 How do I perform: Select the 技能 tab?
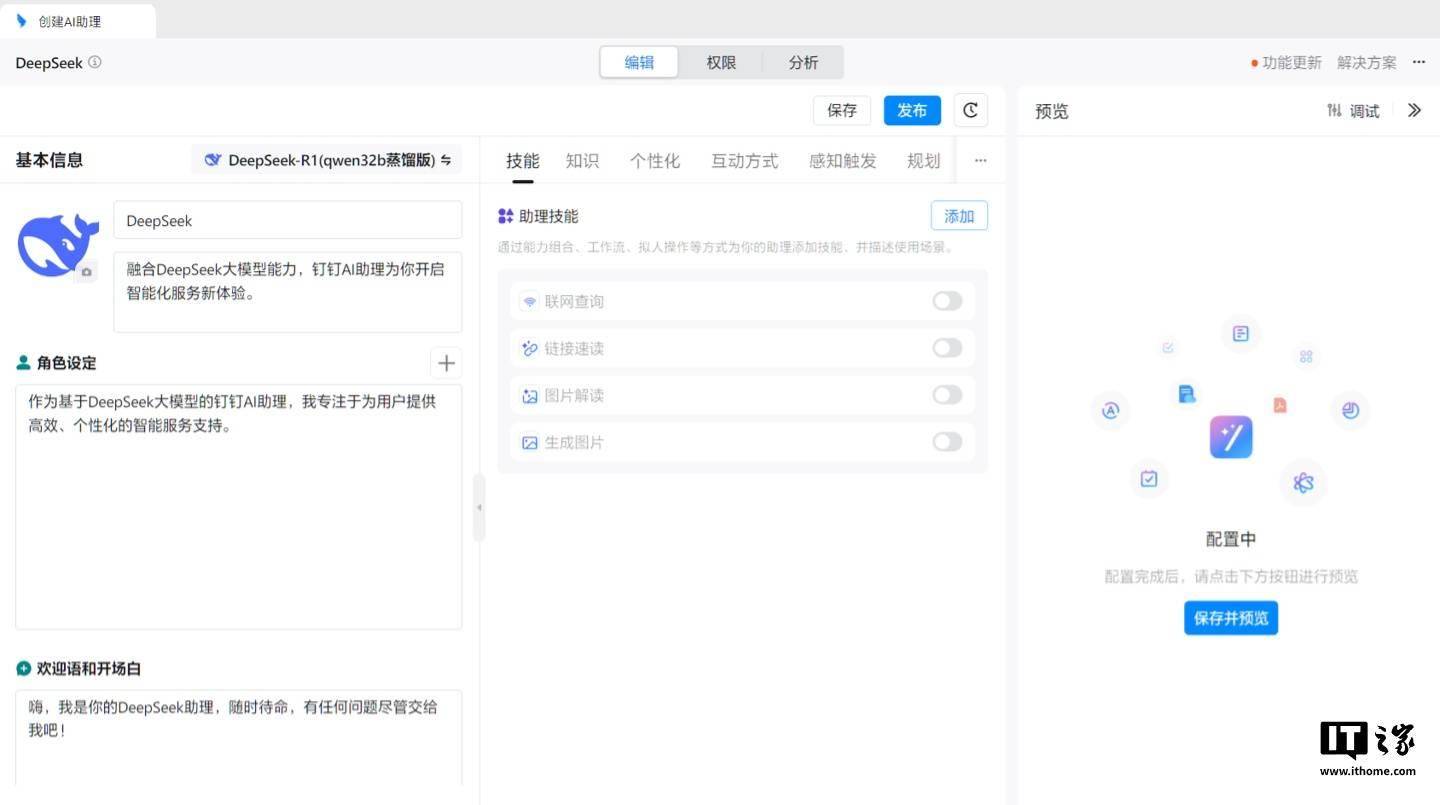click(523, 161)
